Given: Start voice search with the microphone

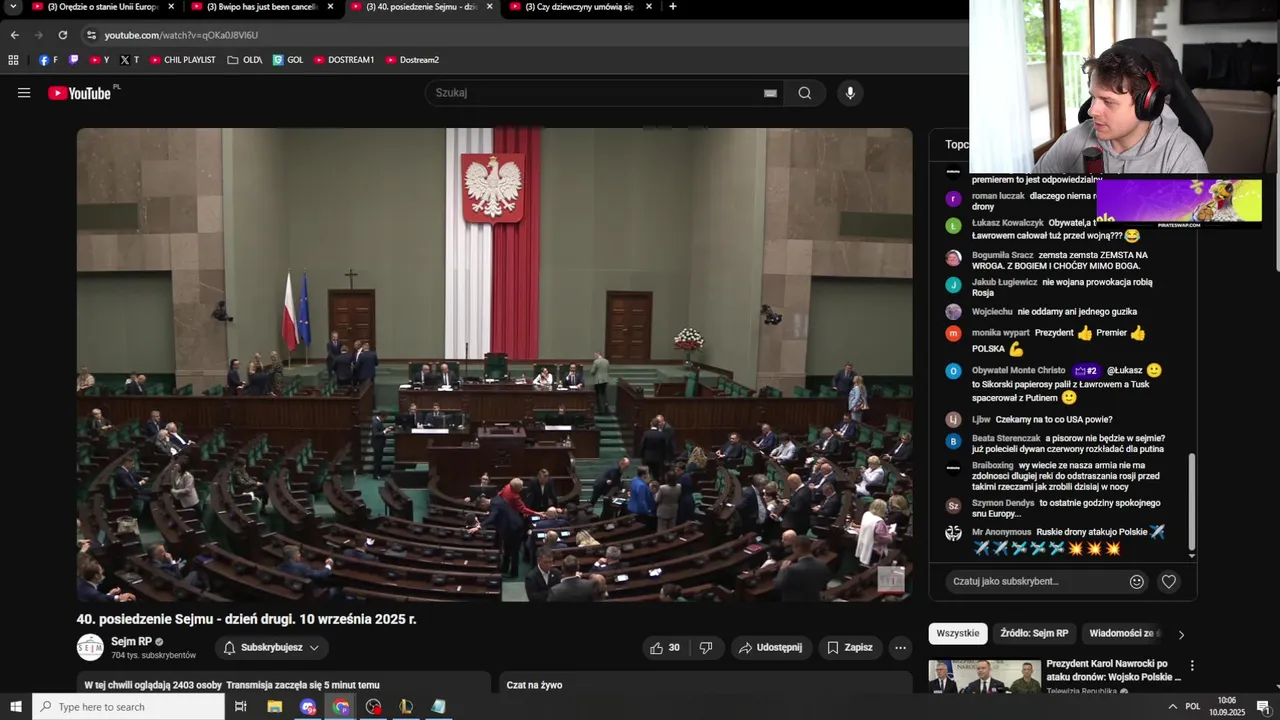Looking at the screenshot, I should point(850,93).
